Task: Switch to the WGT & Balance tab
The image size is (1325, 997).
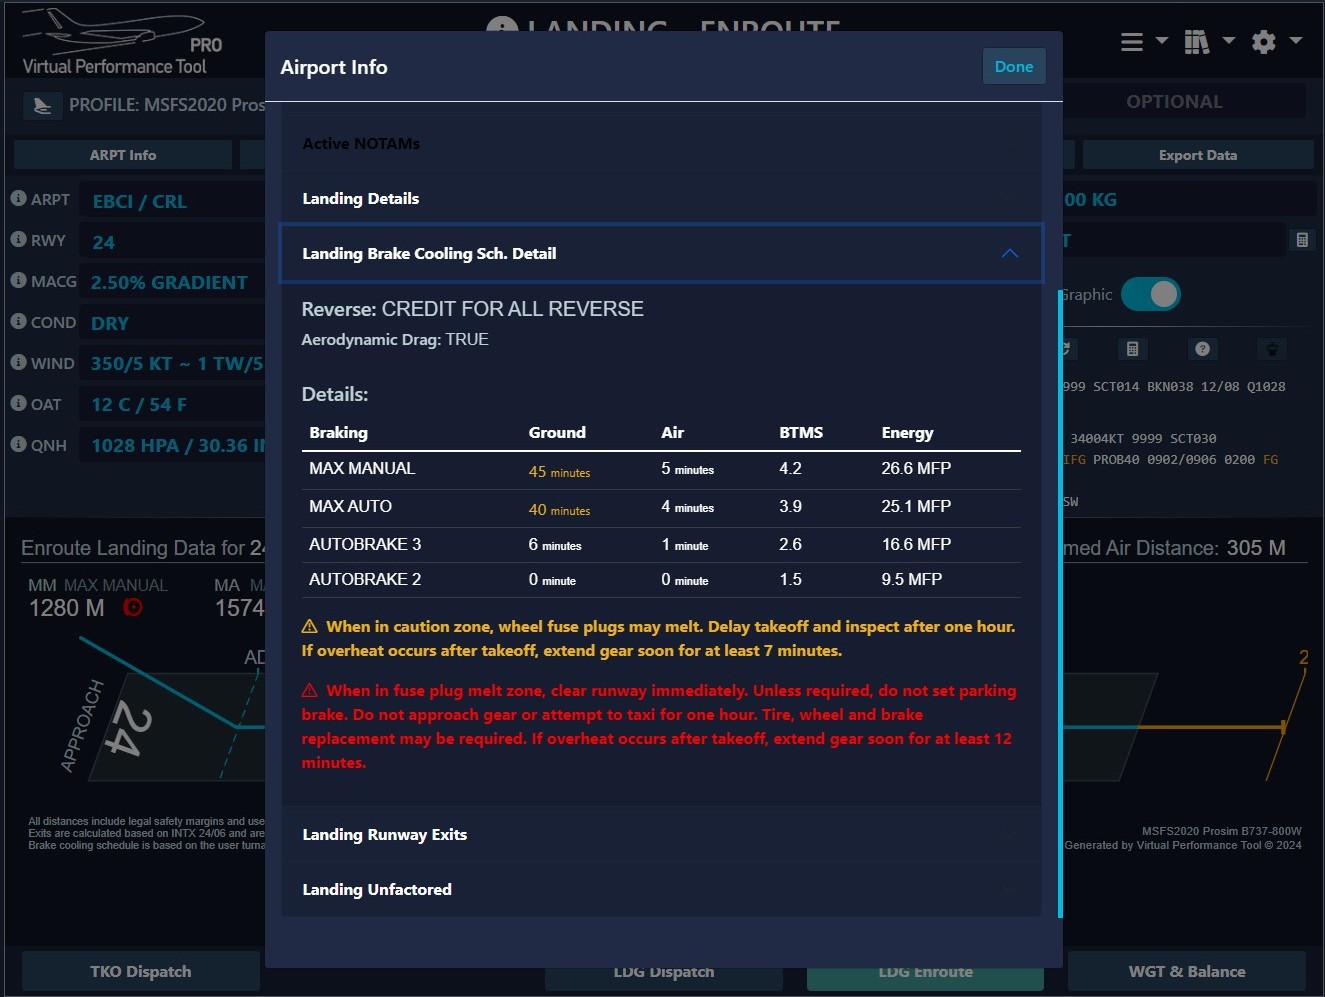Action: click(1186, 971)
